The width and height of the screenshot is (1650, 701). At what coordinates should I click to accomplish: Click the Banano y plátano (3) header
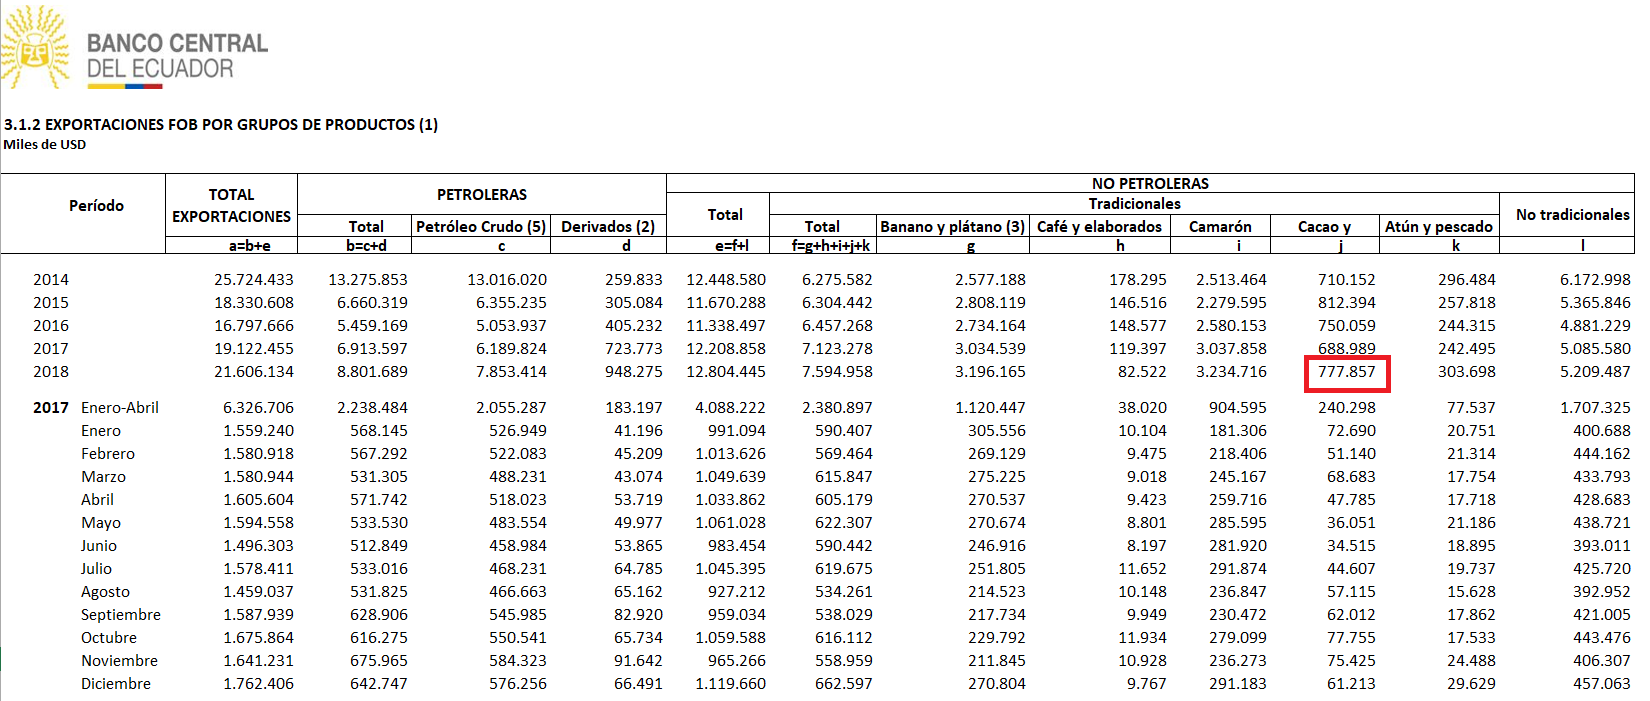[x=952, y=227]
